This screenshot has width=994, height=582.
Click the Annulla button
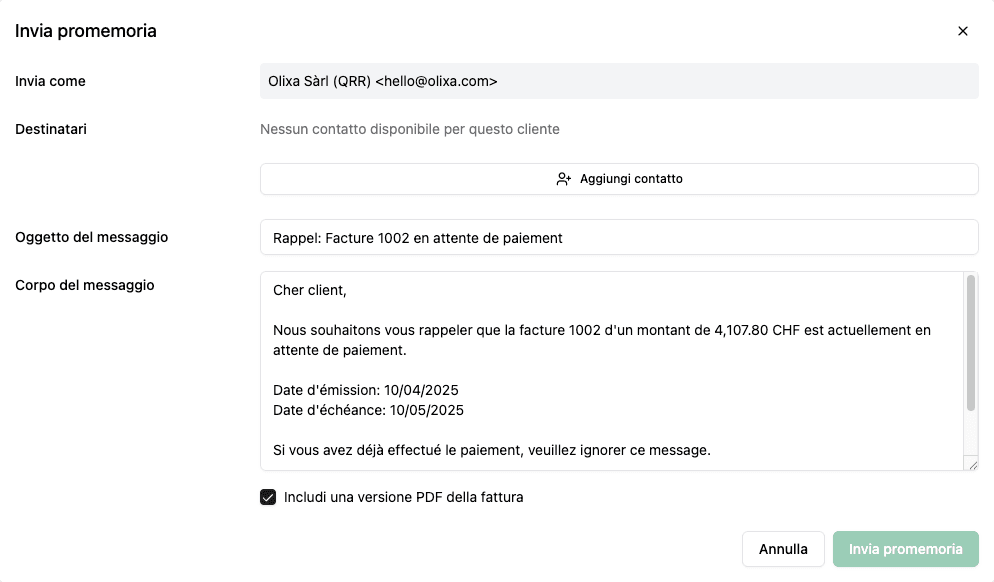[783, 549]
